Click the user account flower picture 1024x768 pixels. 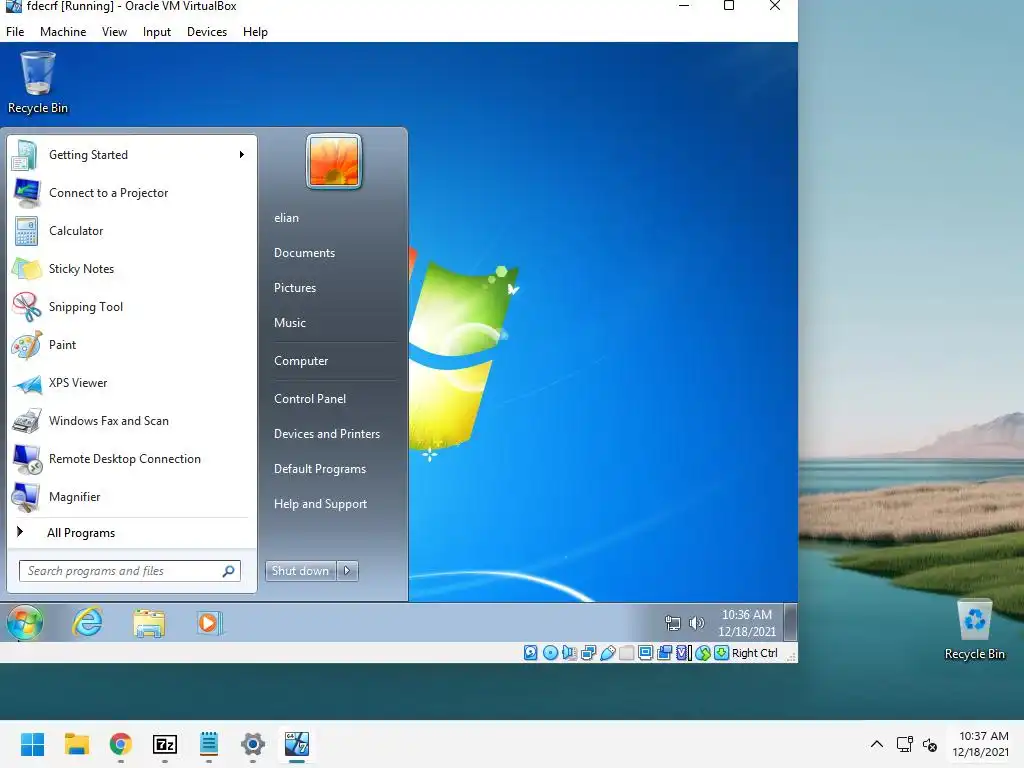[x=334, y=161]
